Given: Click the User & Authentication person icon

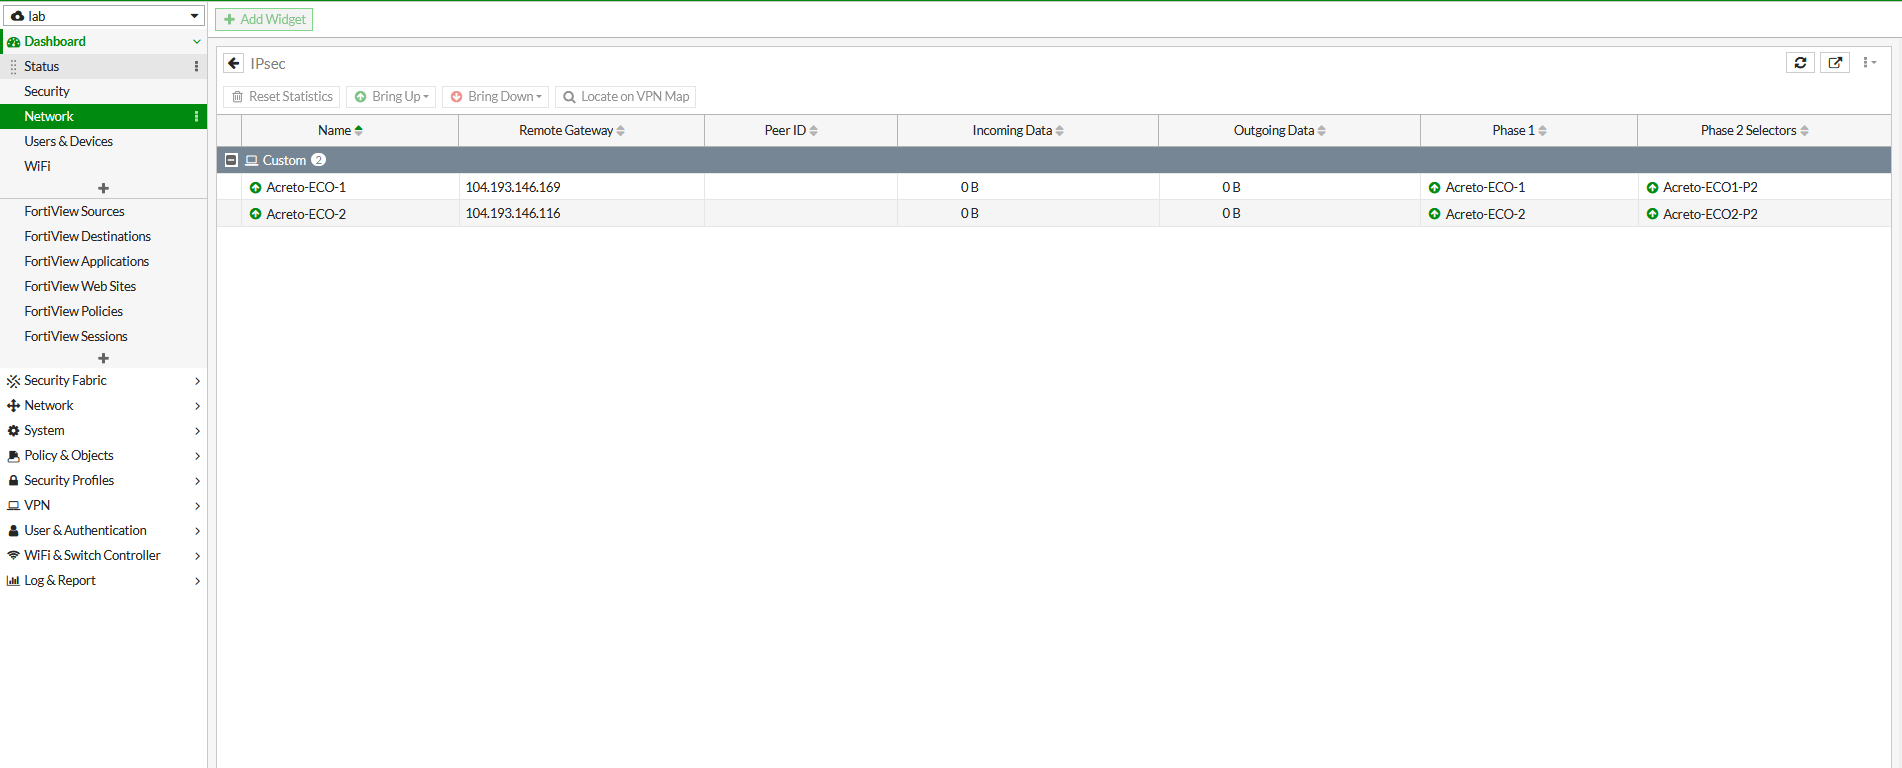Looking at the screenshot, I should pyautogui.click(x=13, y=531).
